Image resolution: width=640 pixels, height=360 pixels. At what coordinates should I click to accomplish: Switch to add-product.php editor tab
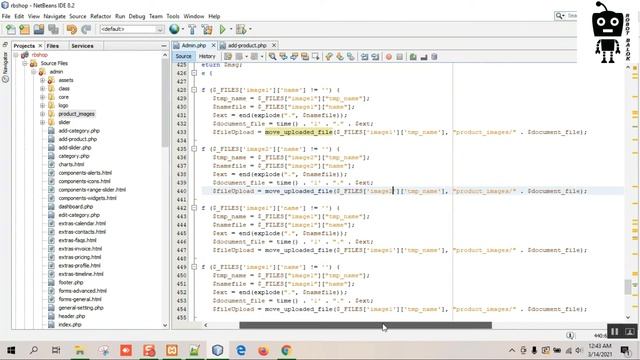[x=247, y=45]
